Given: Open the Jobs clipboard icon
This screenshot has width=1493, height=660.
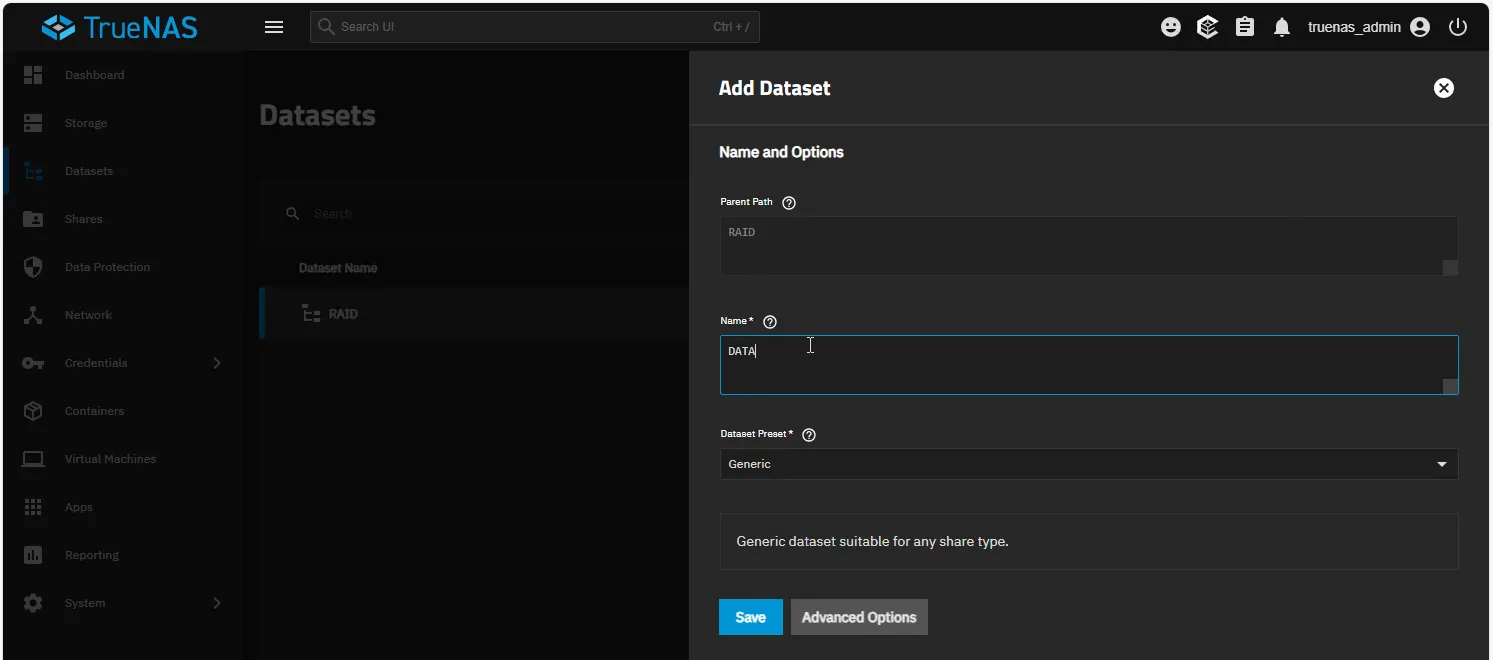Looking at the screenshot, I should click(1245, 28).
